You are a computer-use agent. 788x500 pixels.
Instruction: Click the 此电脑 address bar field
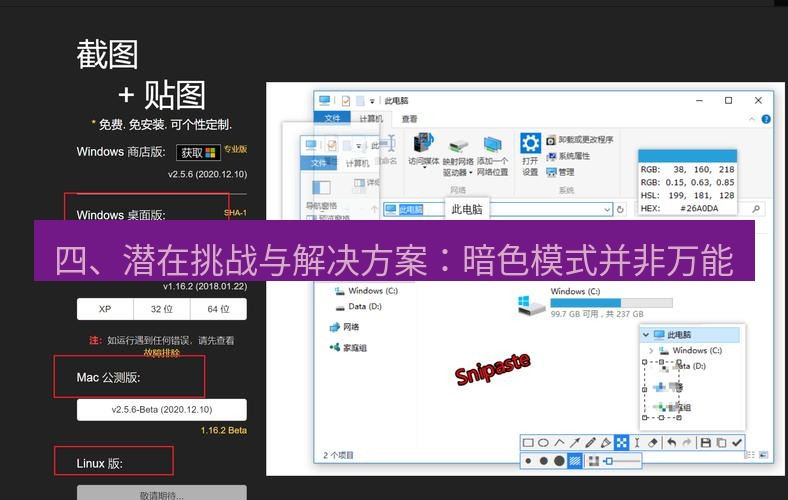tap(498, 210)
